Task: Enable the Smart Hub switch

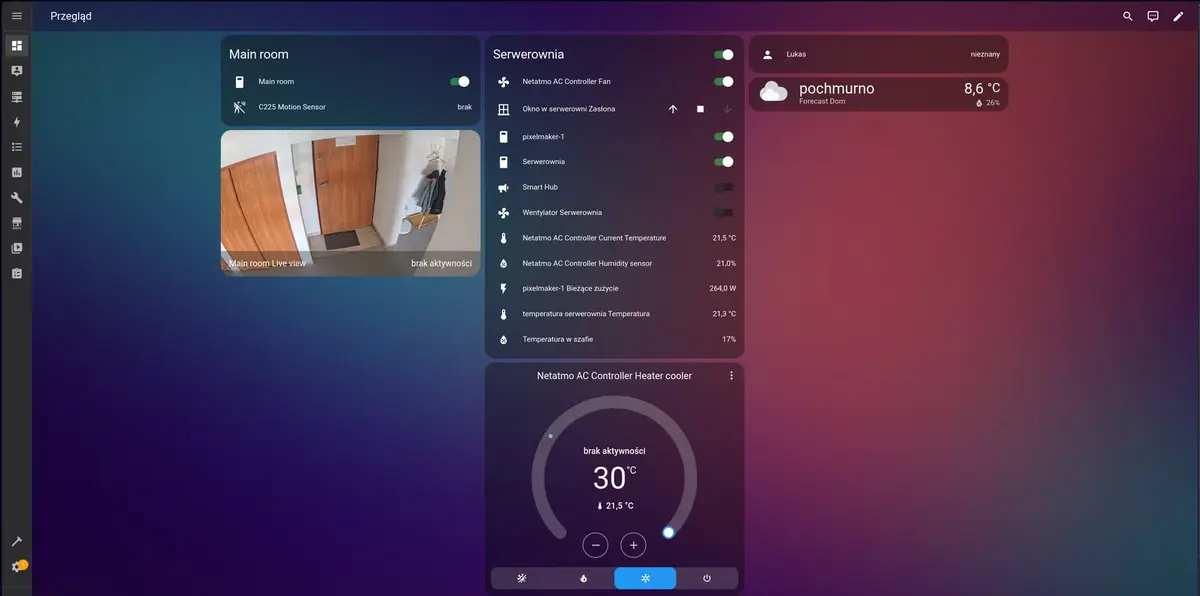Action: pos(725,186)
